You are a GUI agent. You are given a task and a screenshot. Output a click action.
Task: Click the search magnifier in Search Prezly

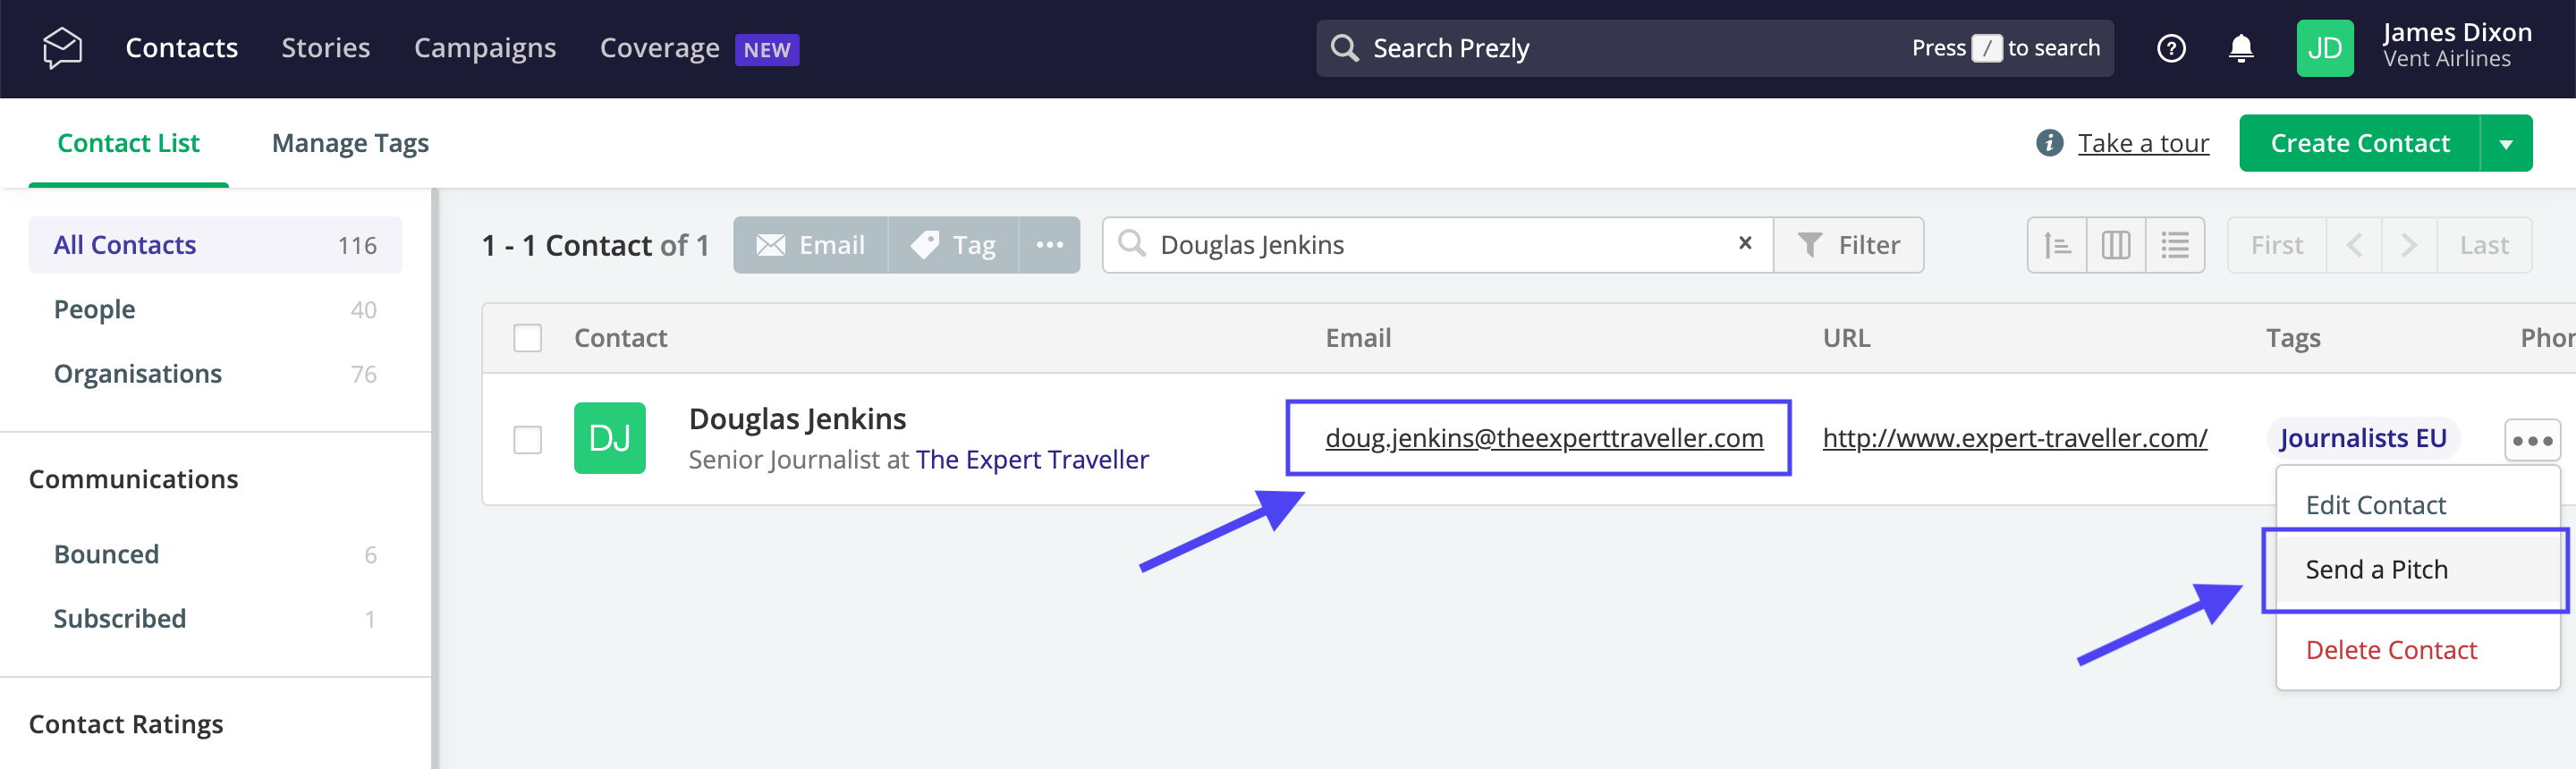point(1344,48)
